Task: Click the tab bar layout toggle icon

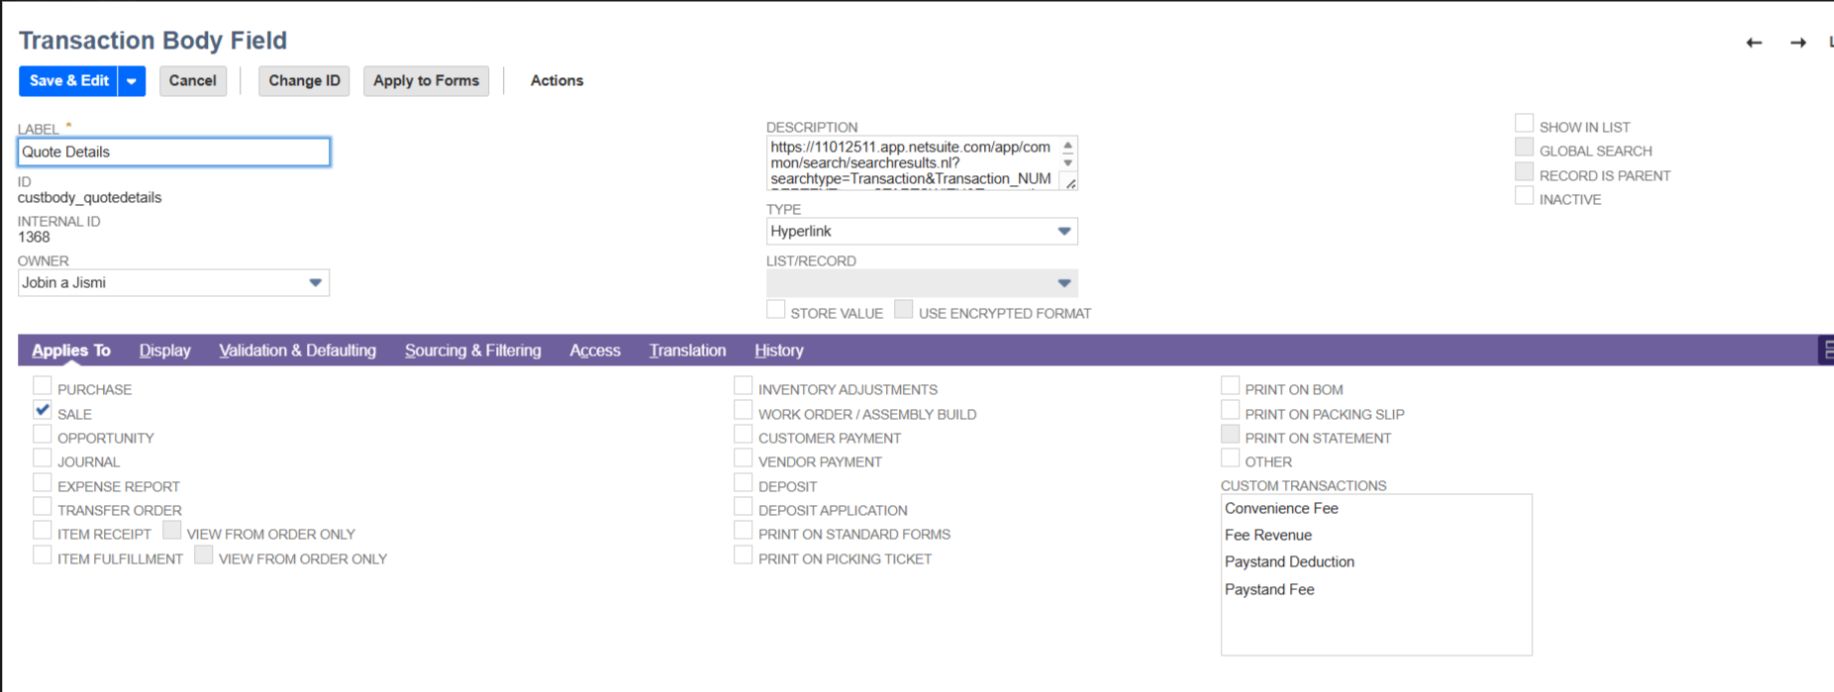Action: coord(1826,350)
